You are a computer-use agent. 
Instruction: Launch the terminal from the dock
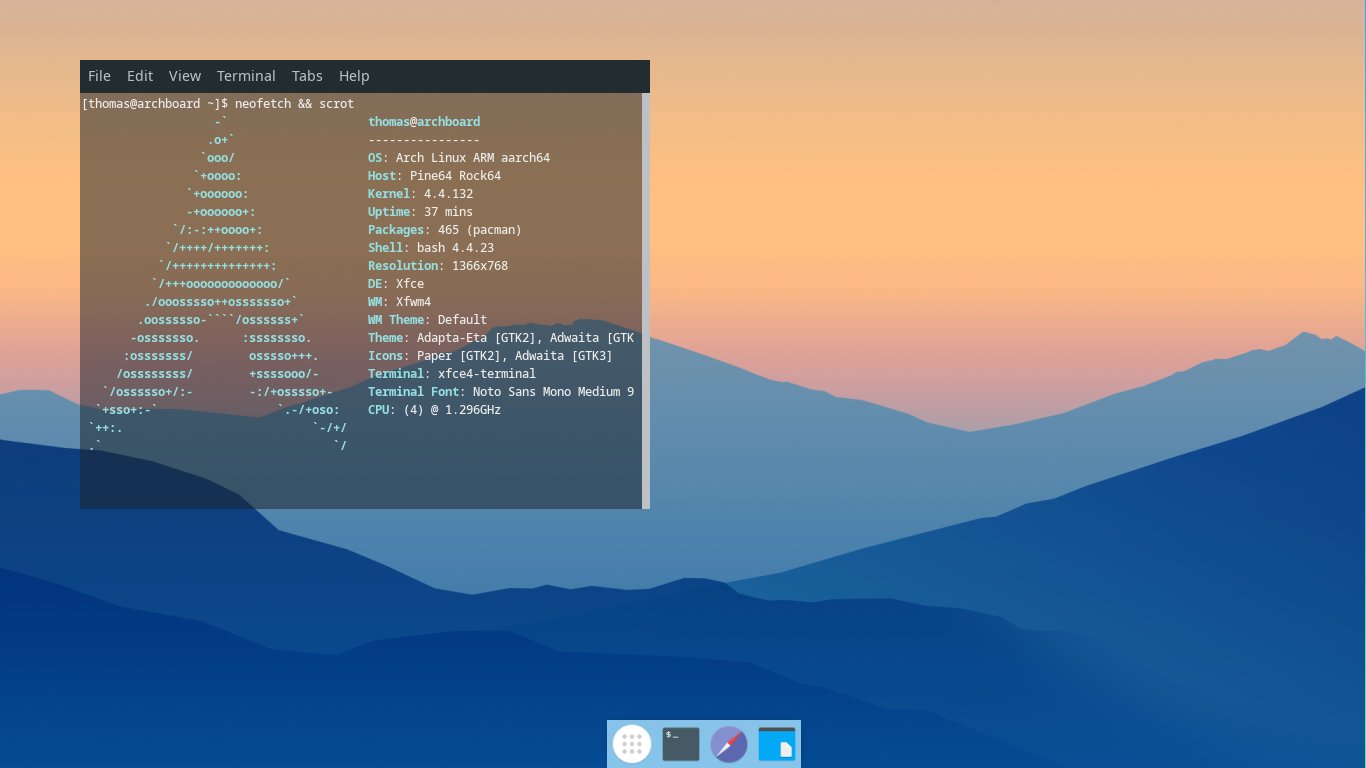681,744
